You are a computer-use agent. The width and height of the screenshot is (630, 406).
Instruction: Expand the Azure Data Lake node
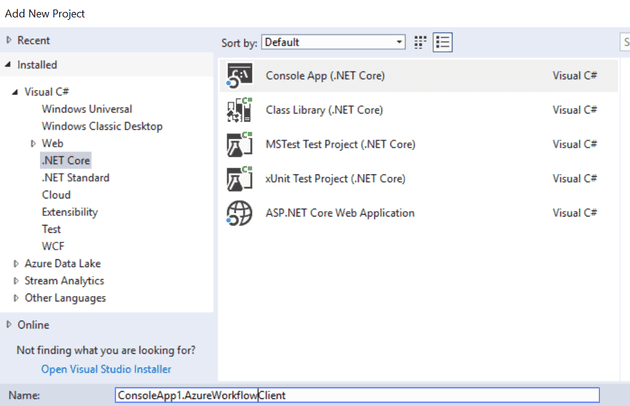pyautogui.click(x=16, y=264)
